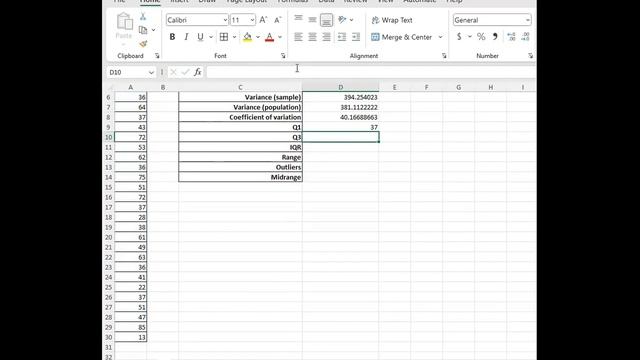Viewport: 640px width, 360px height.
Task: Click the formula Cancel X icon
Action: point(173,72)
